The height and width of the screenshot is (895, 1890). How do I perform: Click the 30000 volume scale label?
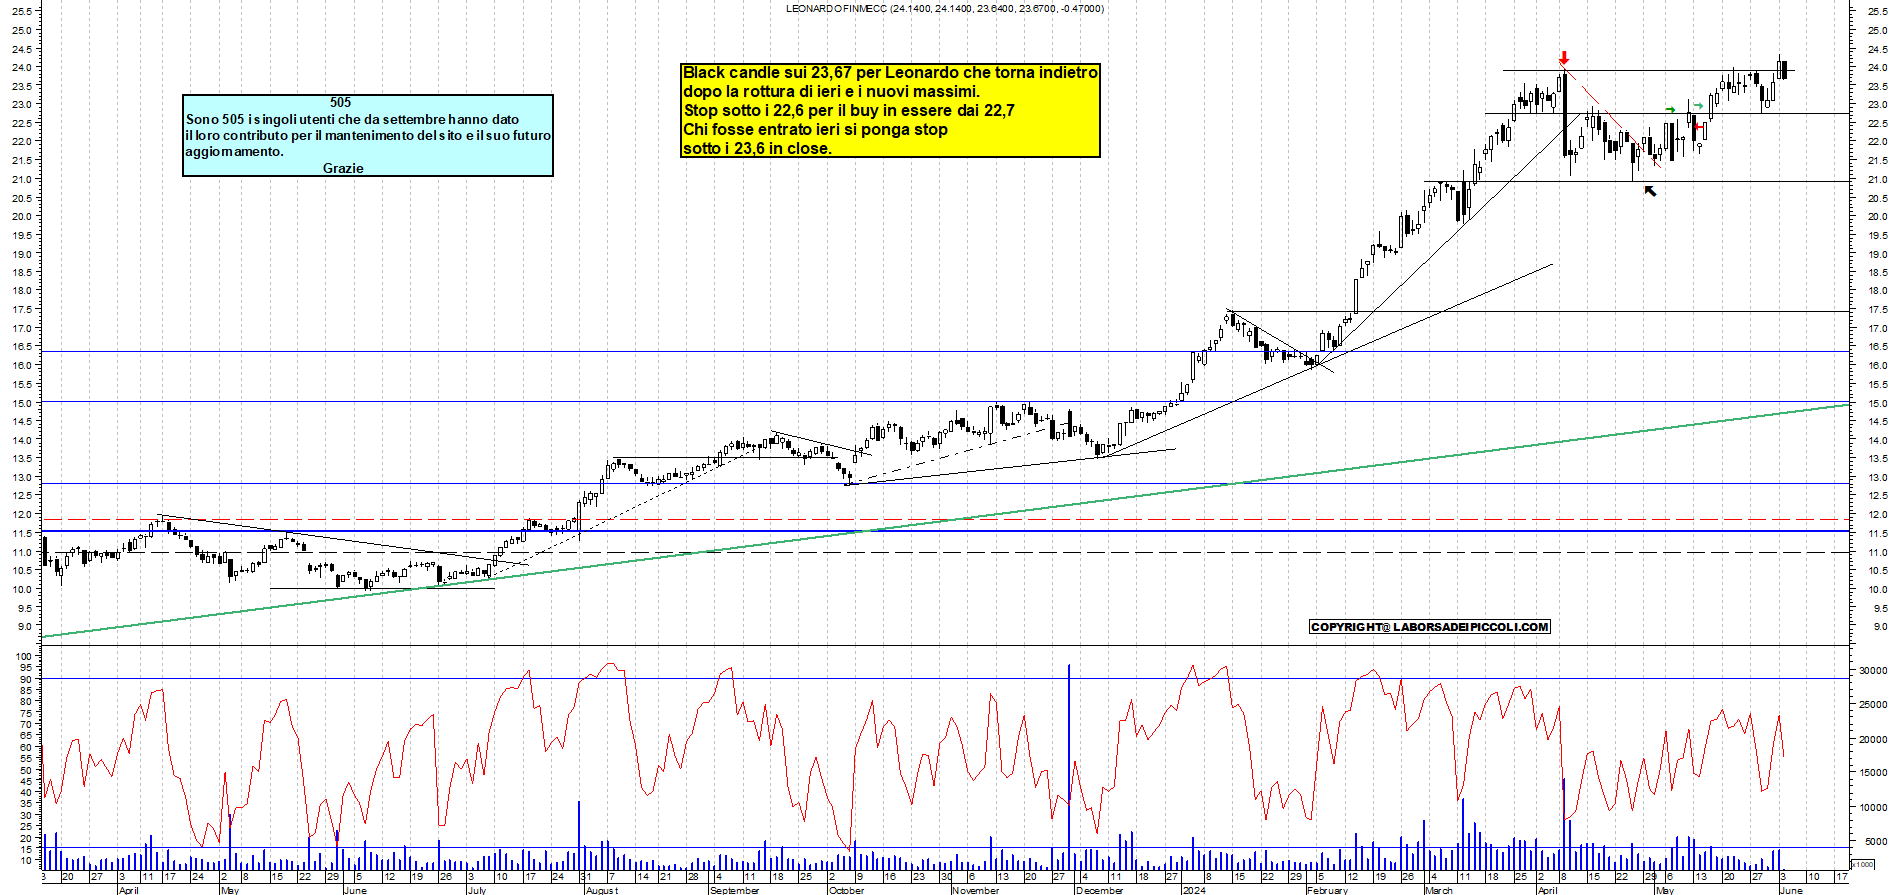(1873, 671)
